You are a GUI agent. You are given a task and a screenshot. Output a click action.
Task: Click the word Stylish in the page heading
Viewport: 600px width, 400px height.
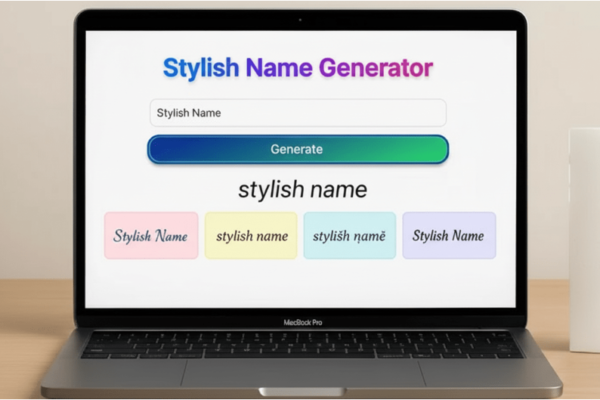click(201, 68)
